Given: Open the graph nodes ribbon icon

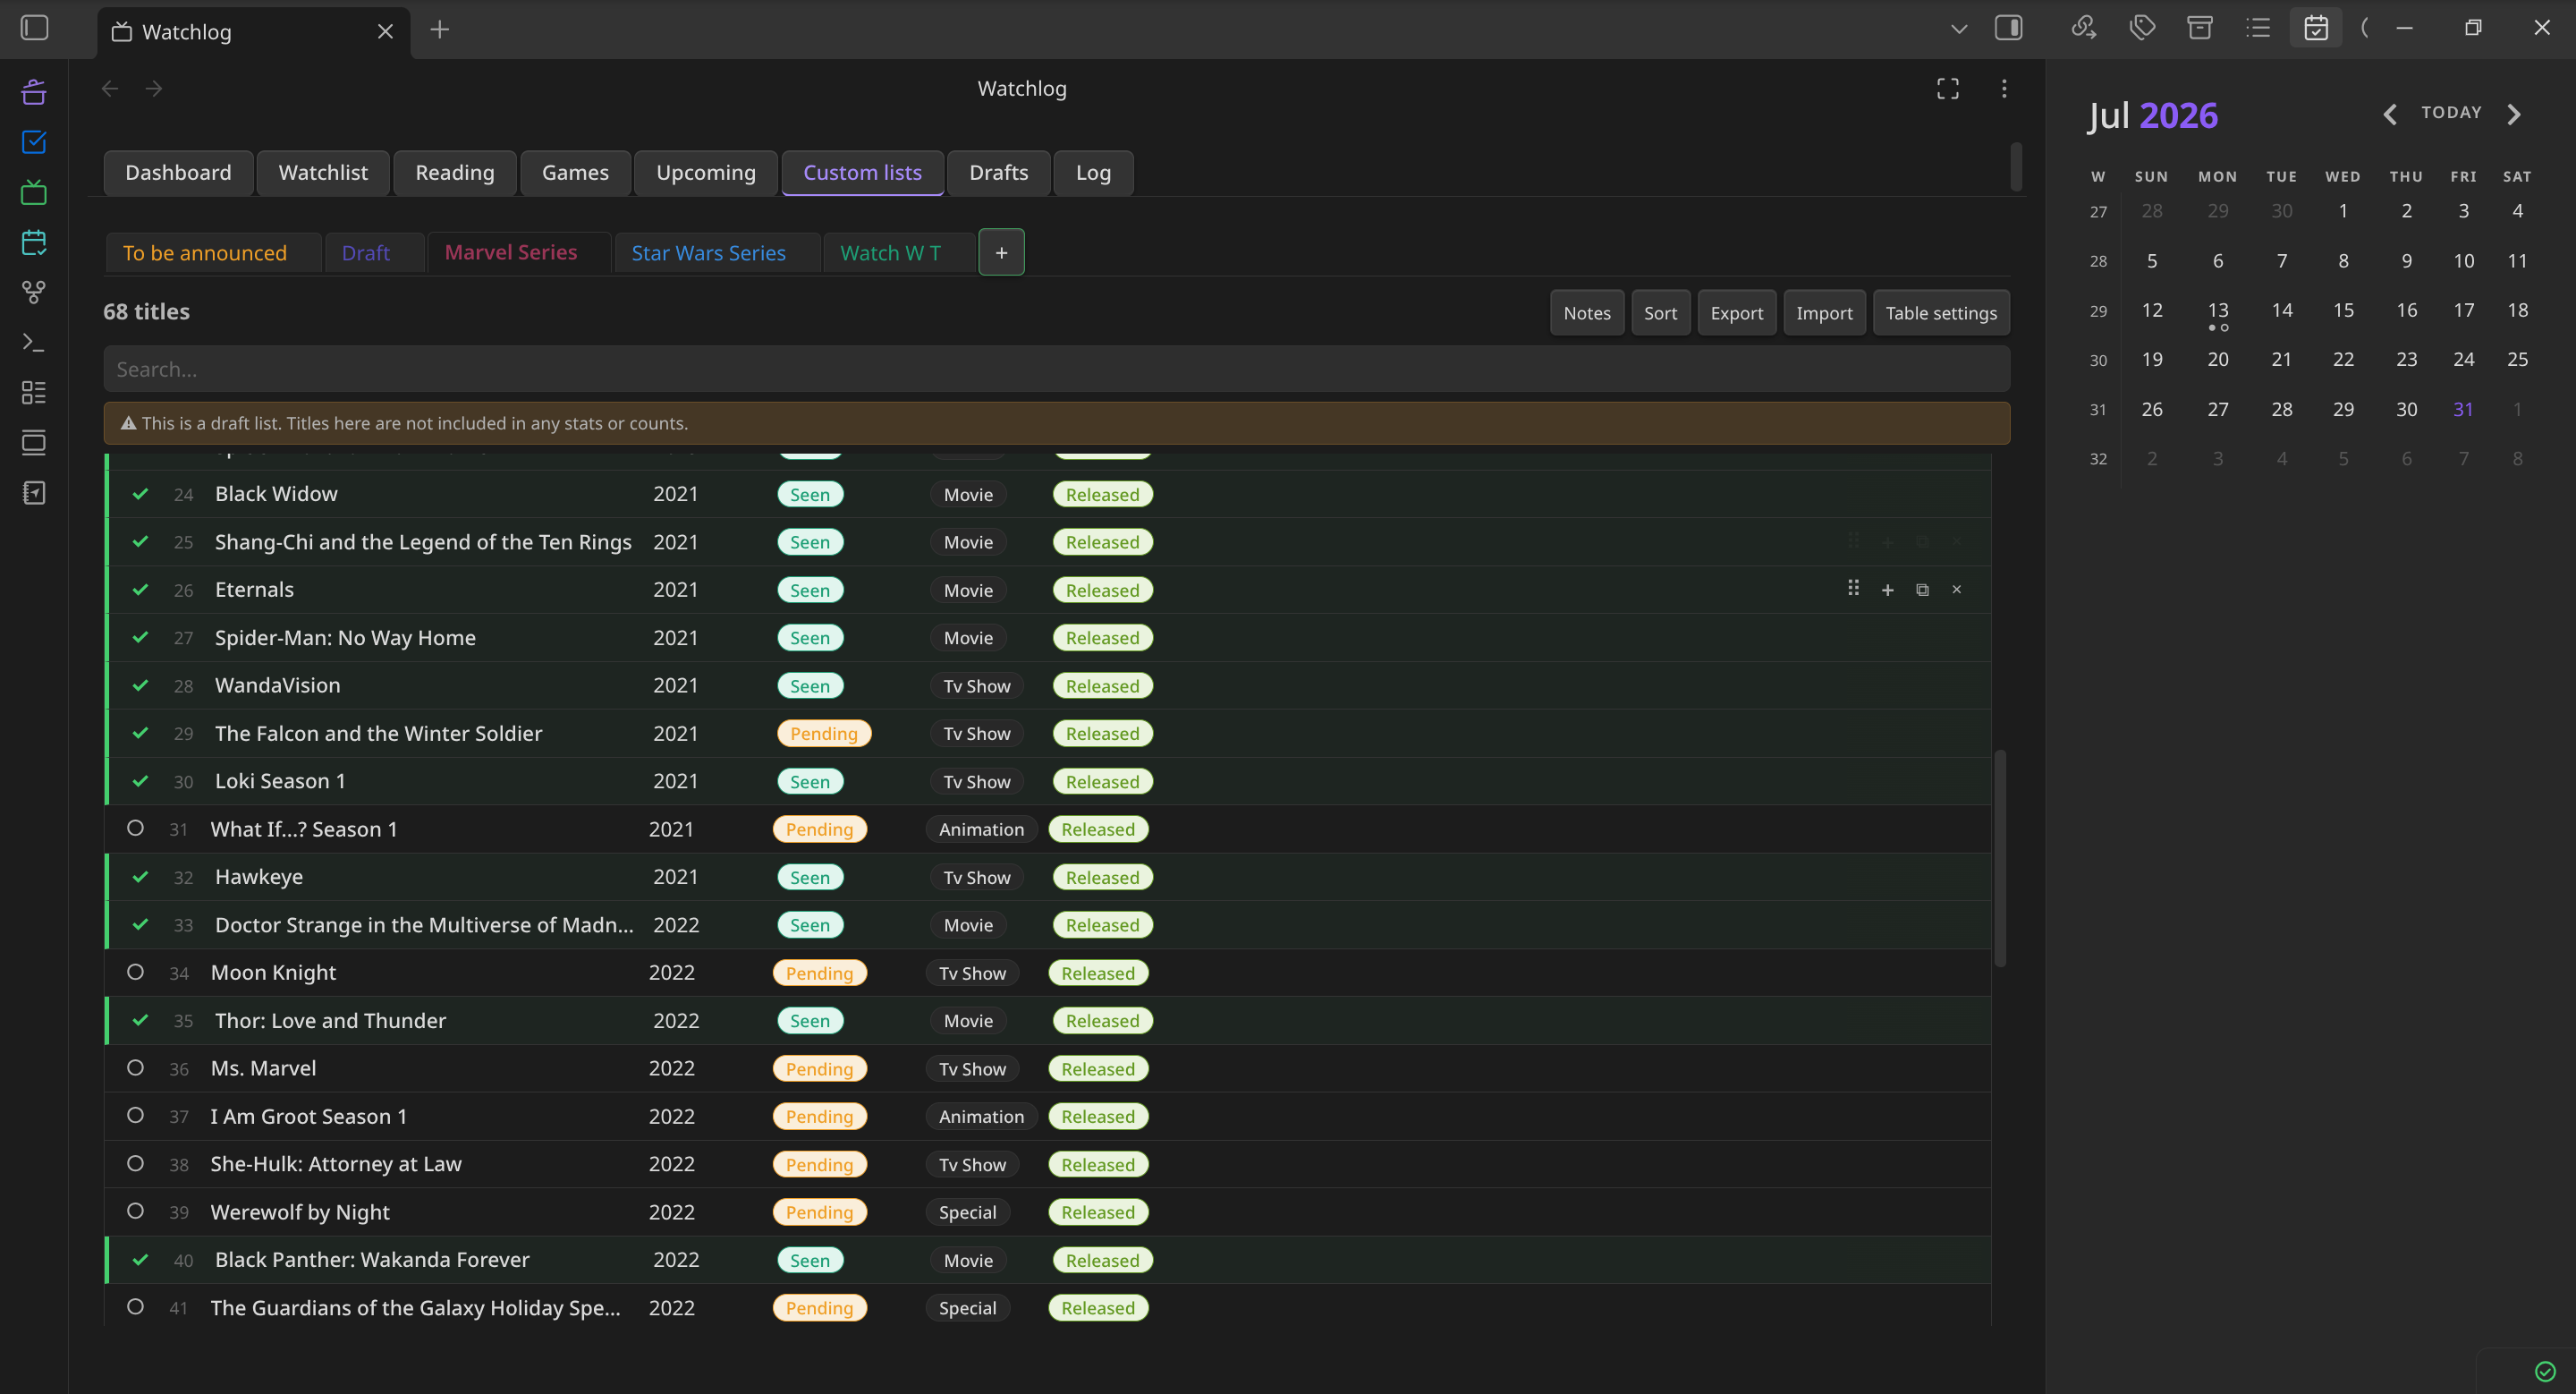Looking at the screenshot, I should (x=34, y=292).
